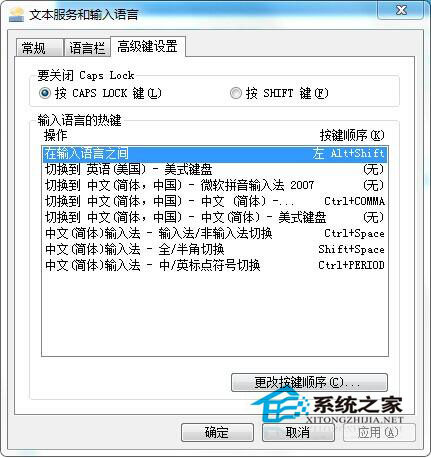Screen dimensions: 431x458
Task: Click the dialog title bar icon
Action: pyautogui.click(x=17, y=15)
